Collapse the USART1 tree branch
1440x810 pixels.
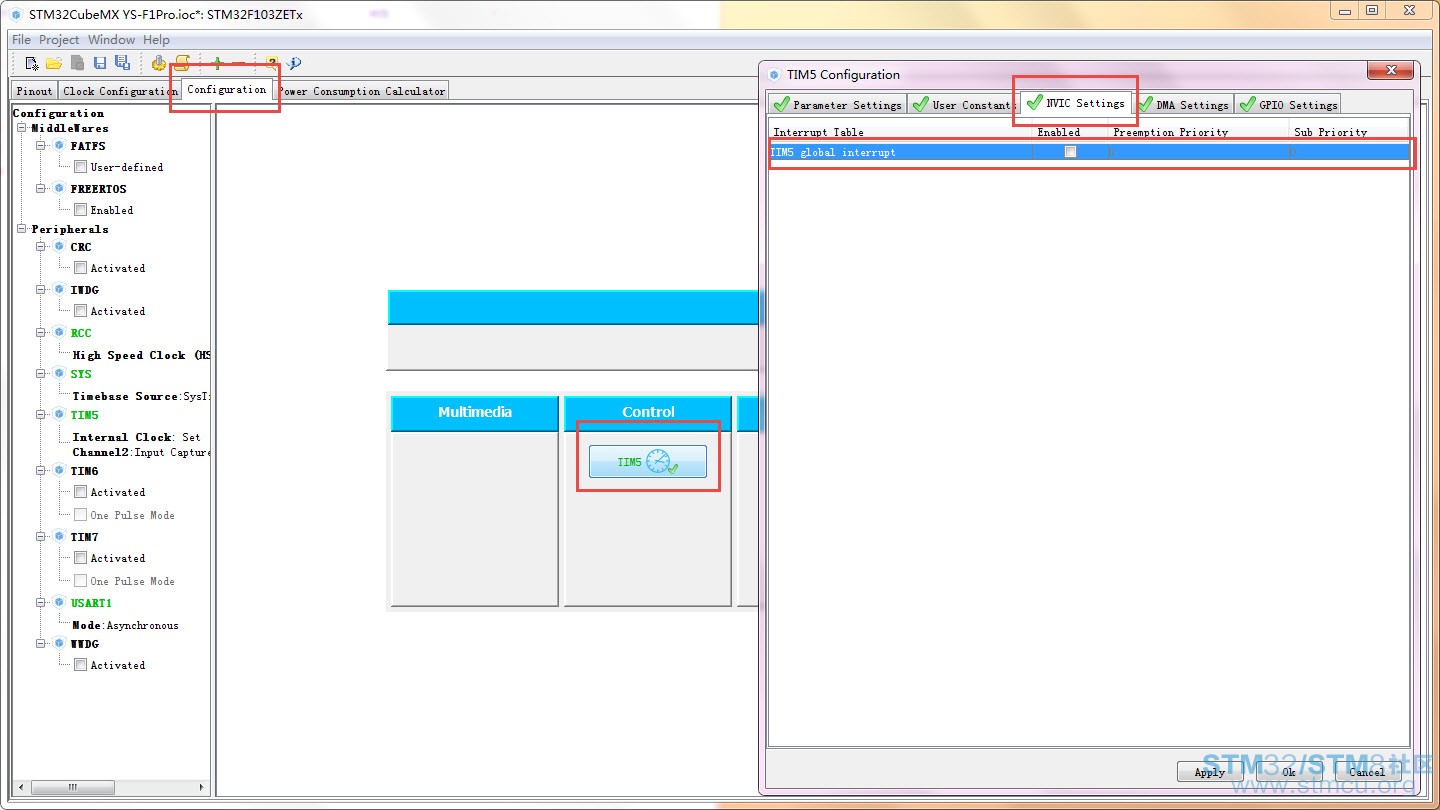(x=42, y=603)
